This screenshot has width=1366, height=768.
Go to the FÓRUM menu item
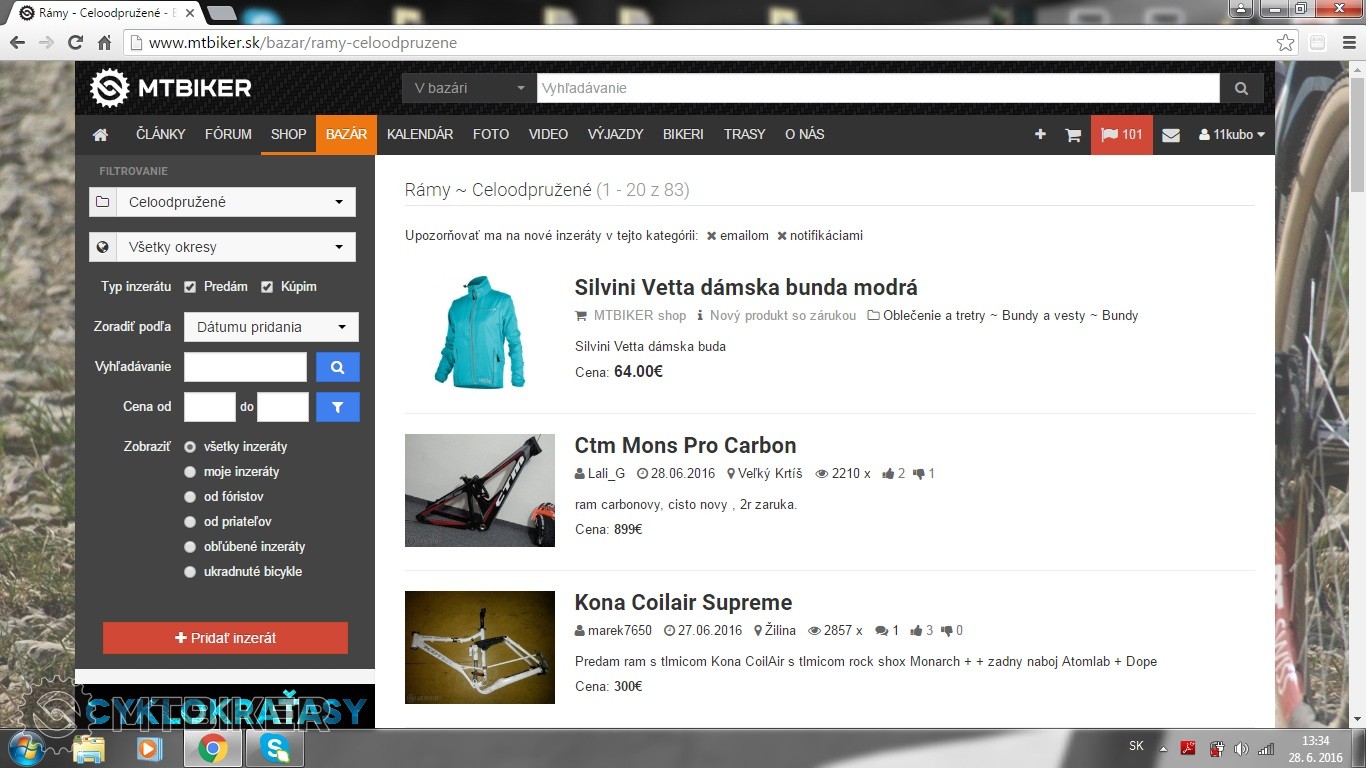(x=228, y=134)
